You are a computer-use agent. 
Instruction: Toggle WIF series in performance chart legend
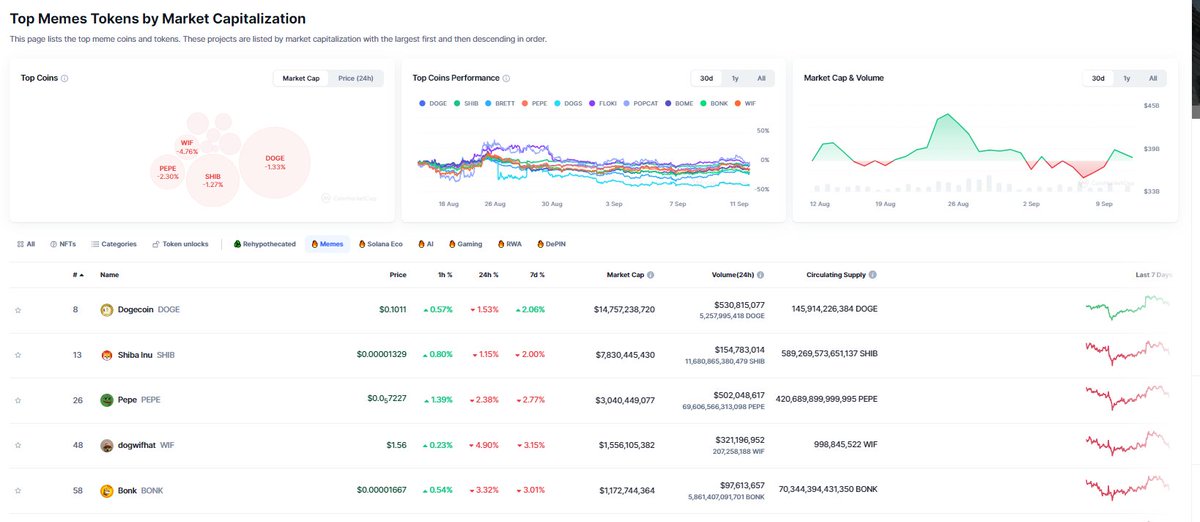[747, 103]
